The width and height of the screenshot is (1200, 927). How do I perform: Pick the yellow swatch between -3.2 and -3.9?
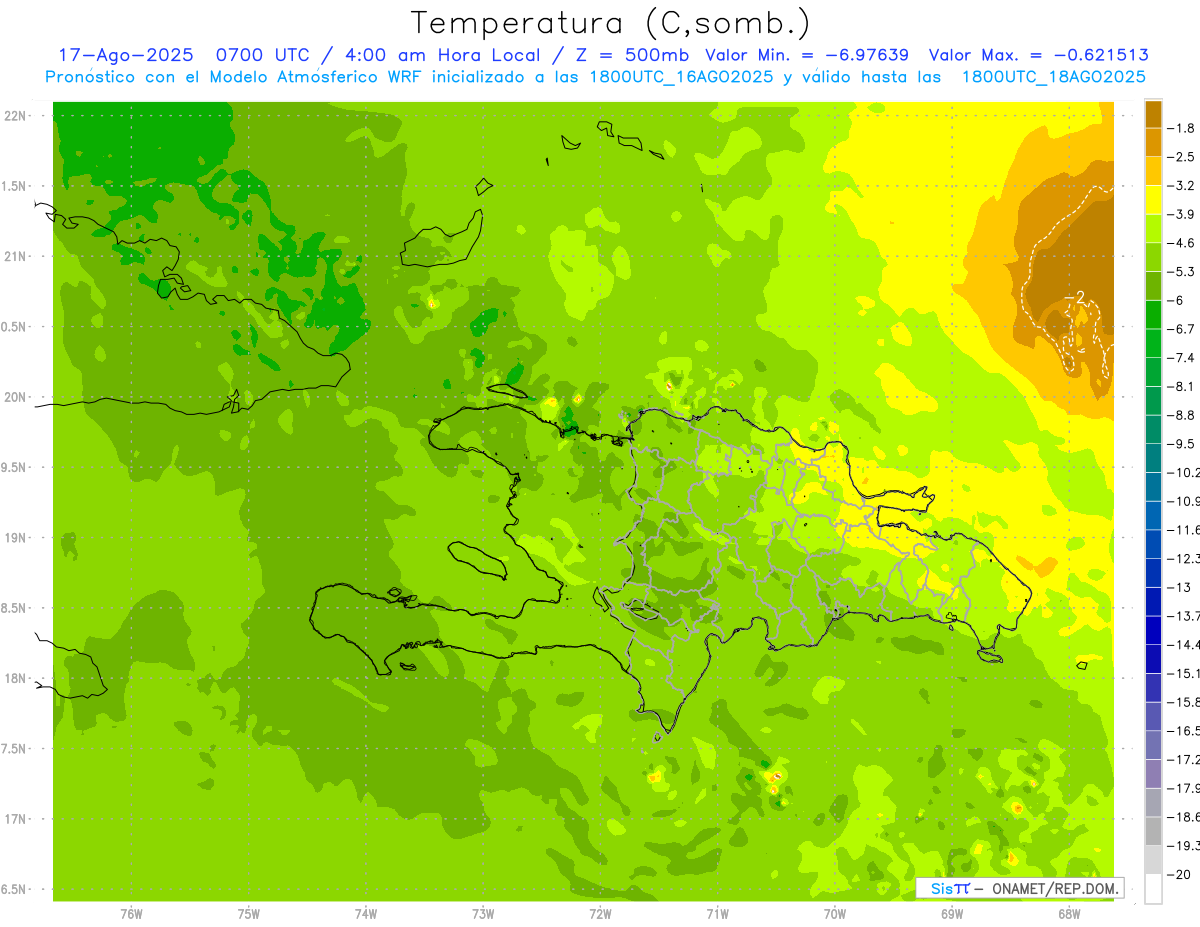pyautogui.click(x=1153, y=200)
